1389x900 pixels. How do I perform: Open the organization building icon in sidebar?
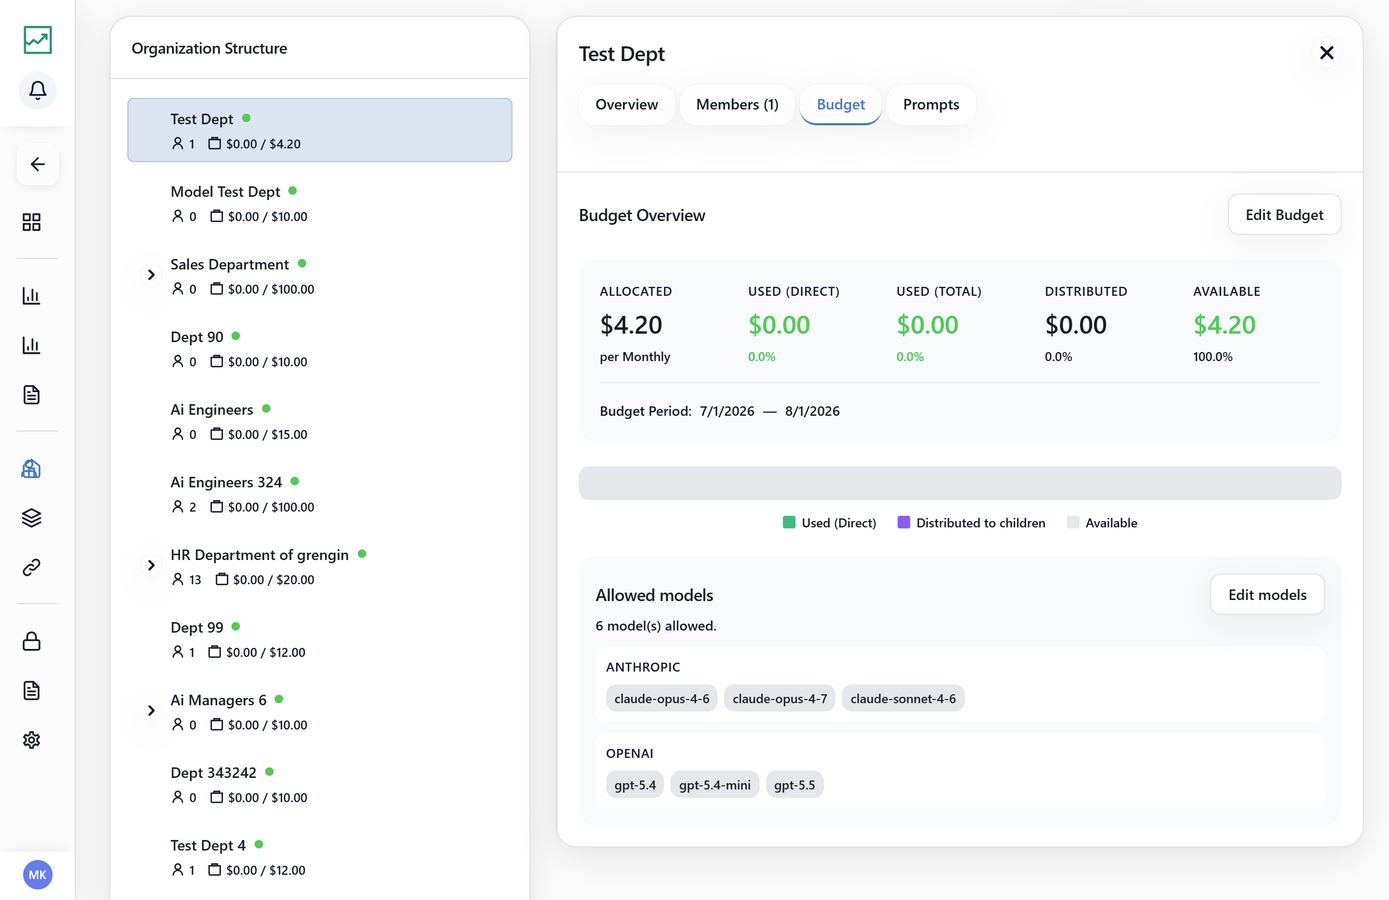(x=32, y=468)
